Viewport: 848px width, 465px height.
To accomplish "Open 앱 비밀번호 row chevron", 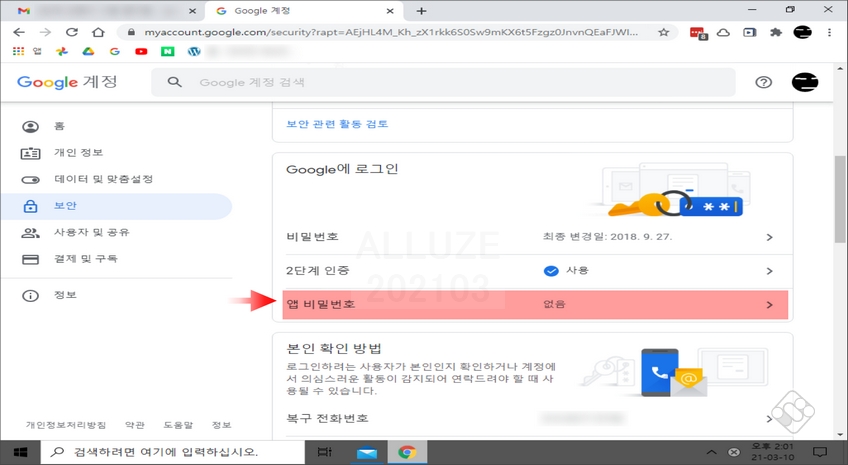I will (x=770, y=305).
